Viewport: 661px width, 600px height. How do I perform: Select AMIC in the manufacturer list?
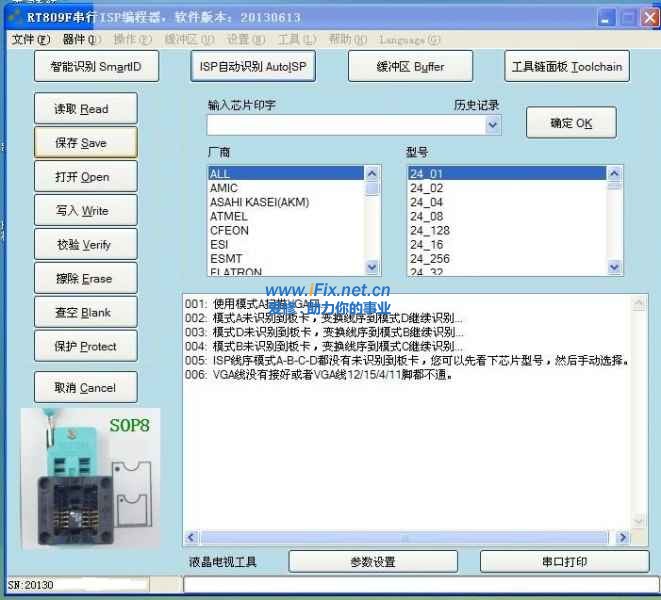click(x=286, y=188)
